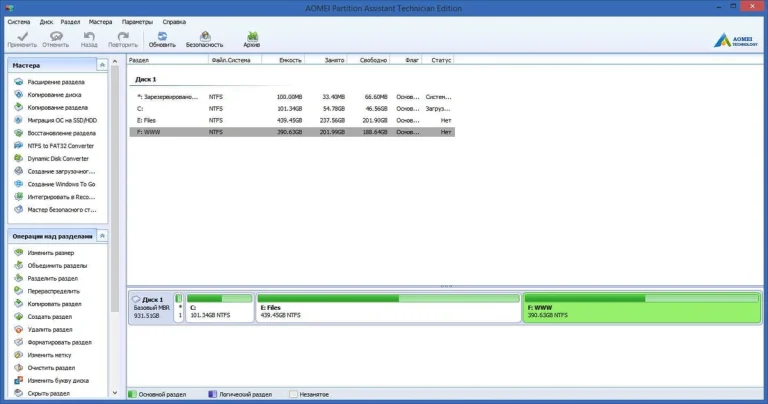Click the Применить (Apply) toolbar icon
The image size is (768, 404).
(x=22, y=40)
